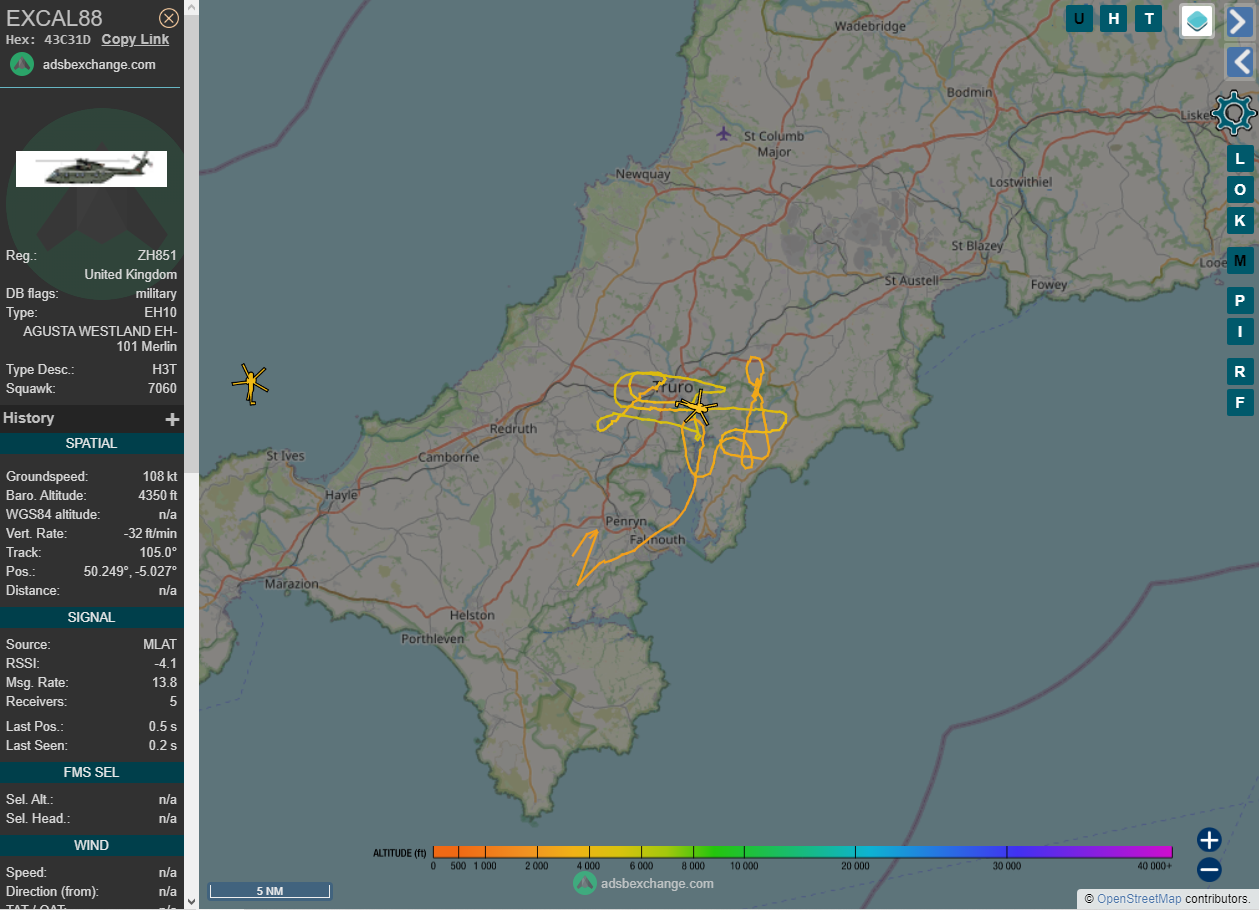Select the helicopter icon off the coast

pyautogui.click(x=250, y=383)
